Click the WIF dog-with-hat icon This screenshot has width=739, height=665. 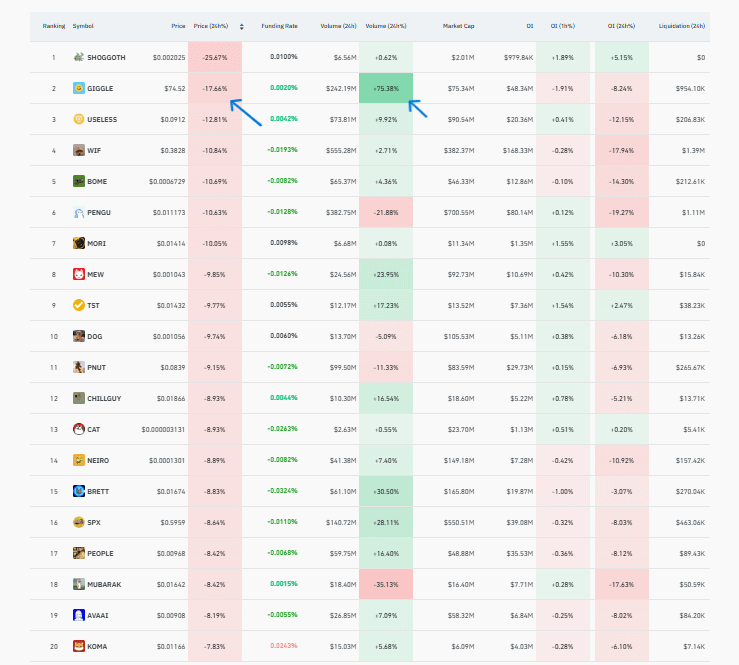tap(78, 150)
